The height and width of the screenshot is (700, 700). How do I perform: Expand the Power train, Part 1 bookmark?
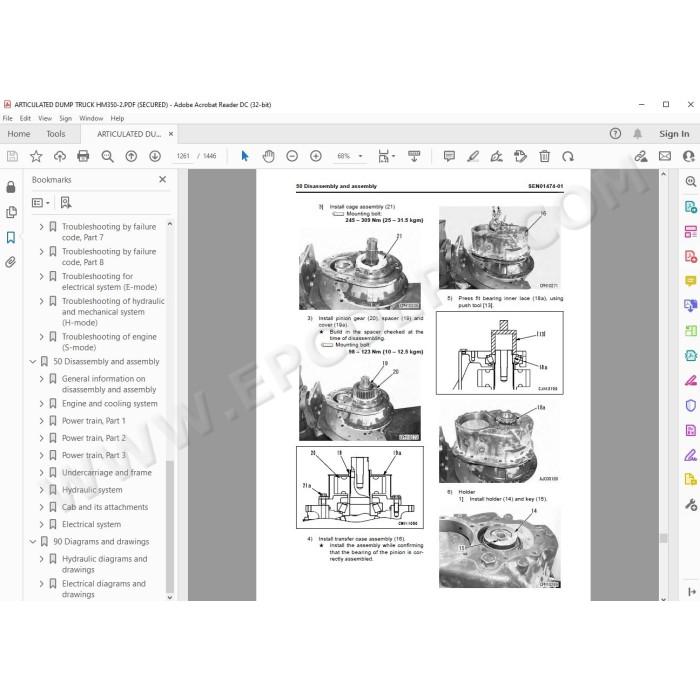[42, 421]
